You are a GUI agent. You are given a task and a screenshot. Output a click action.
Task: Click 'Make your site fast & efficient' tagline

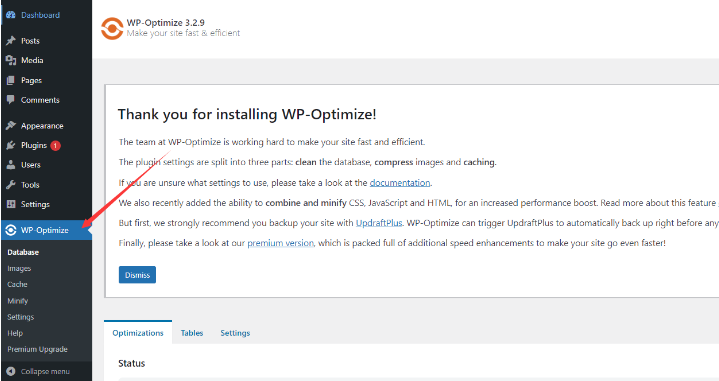(183, 33)
